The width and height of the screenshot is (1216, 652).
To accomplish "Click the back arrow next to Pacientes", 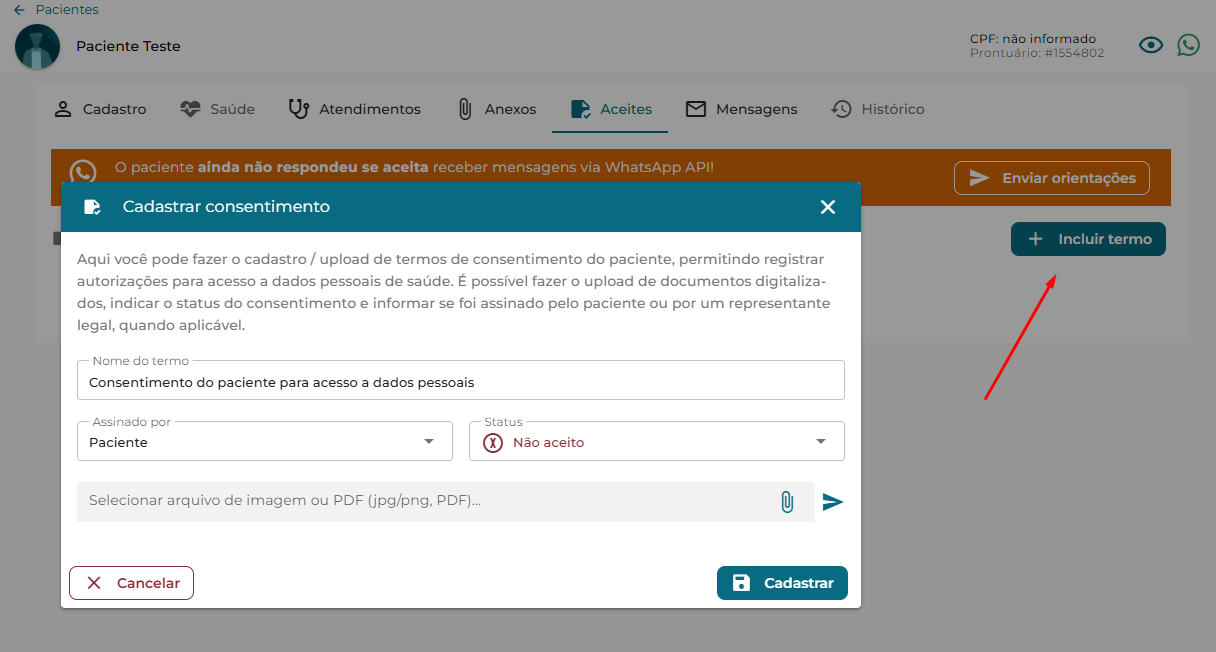I will tap(19, 10).
